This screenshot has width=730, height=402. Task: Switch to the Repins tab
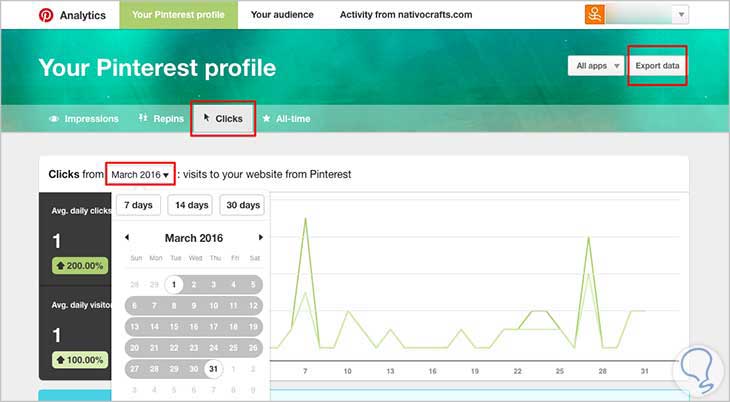[161, 119]
